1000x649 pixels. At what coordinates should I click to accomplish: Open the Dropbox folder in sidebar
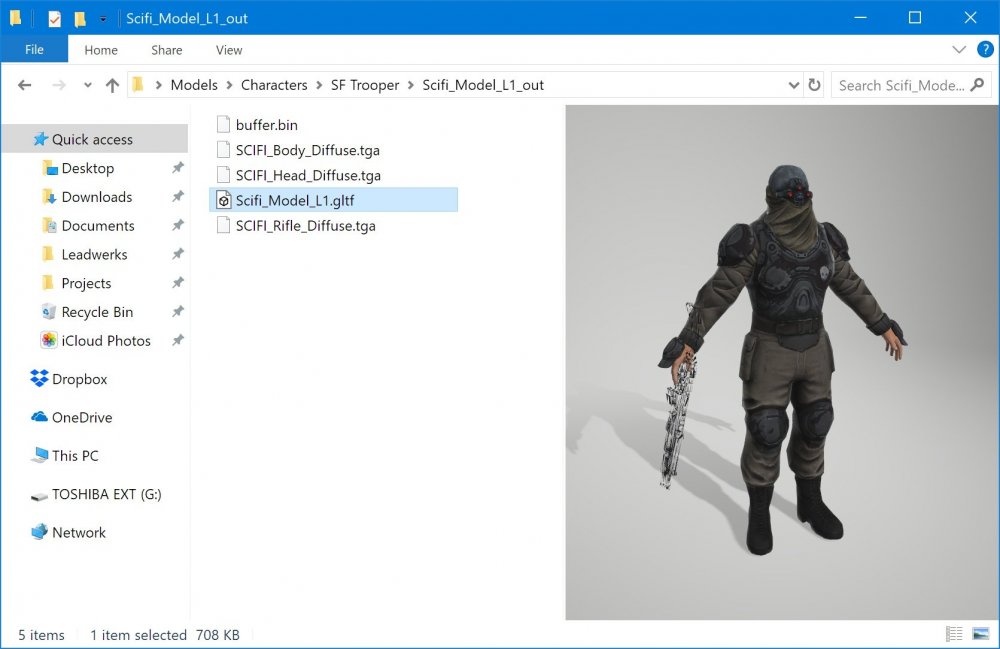point(79,379)
